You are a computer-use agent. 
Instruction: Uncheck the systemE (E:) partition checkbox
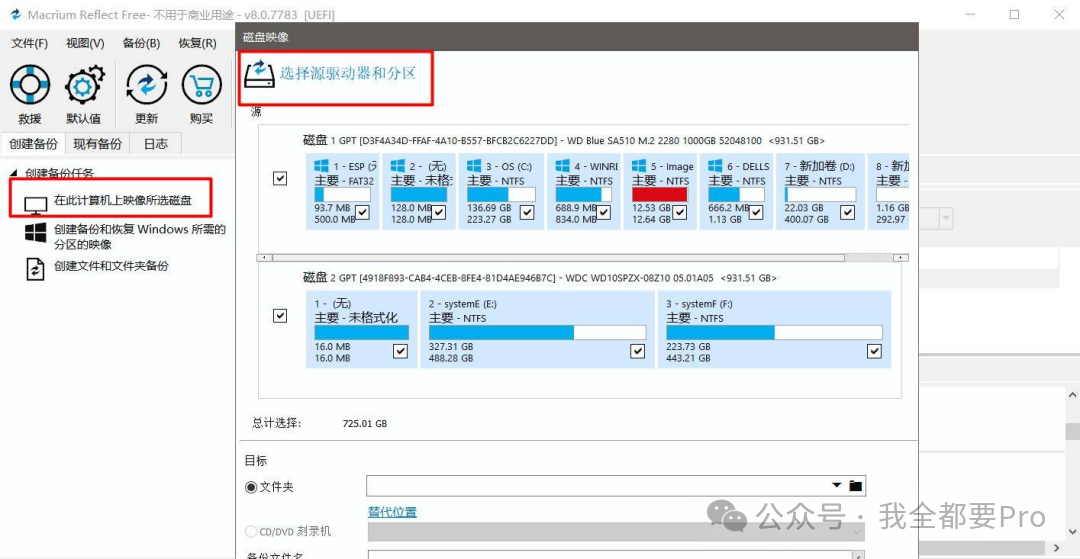click(638, 351)
